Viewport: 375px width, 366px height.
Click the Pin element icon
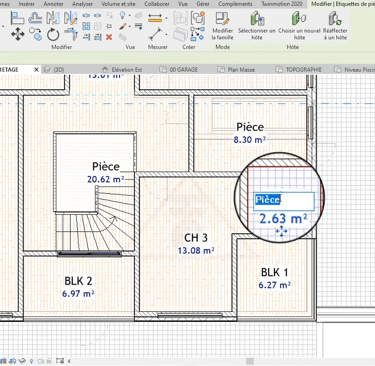[x=109, y=26]
